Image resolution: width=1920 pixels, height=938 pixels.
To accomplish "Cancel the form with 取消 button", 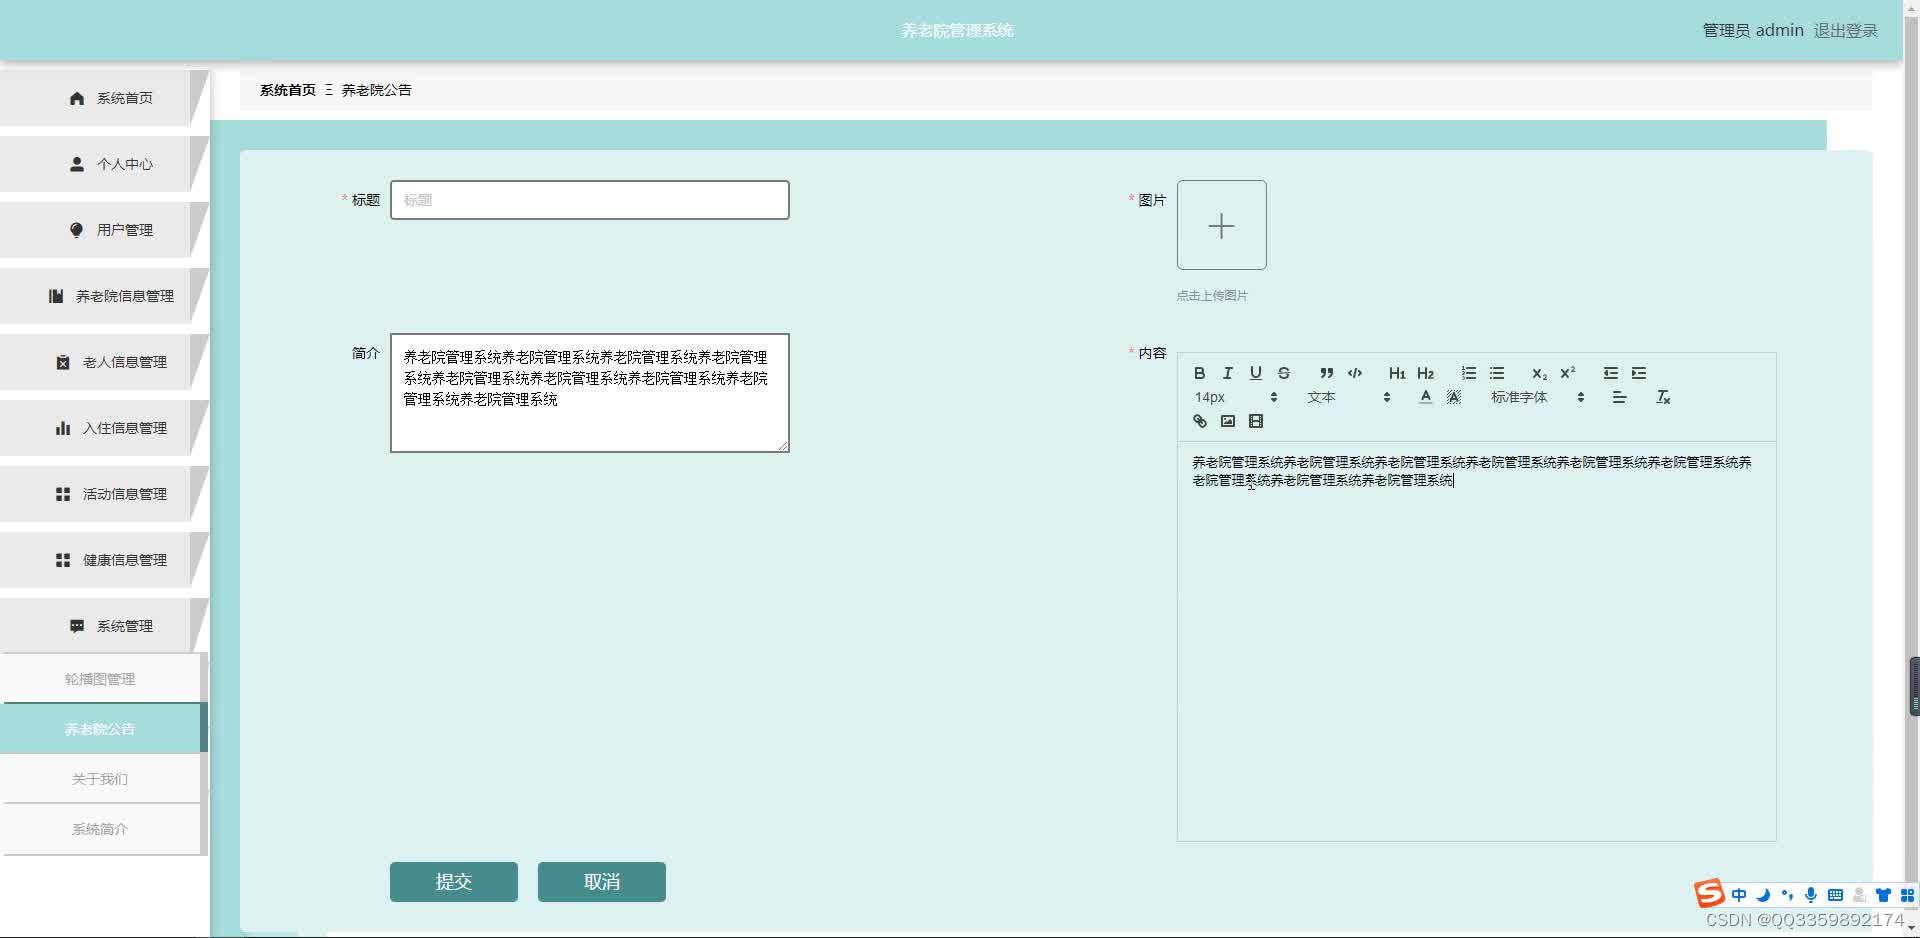I will click(x=601, y=882).
